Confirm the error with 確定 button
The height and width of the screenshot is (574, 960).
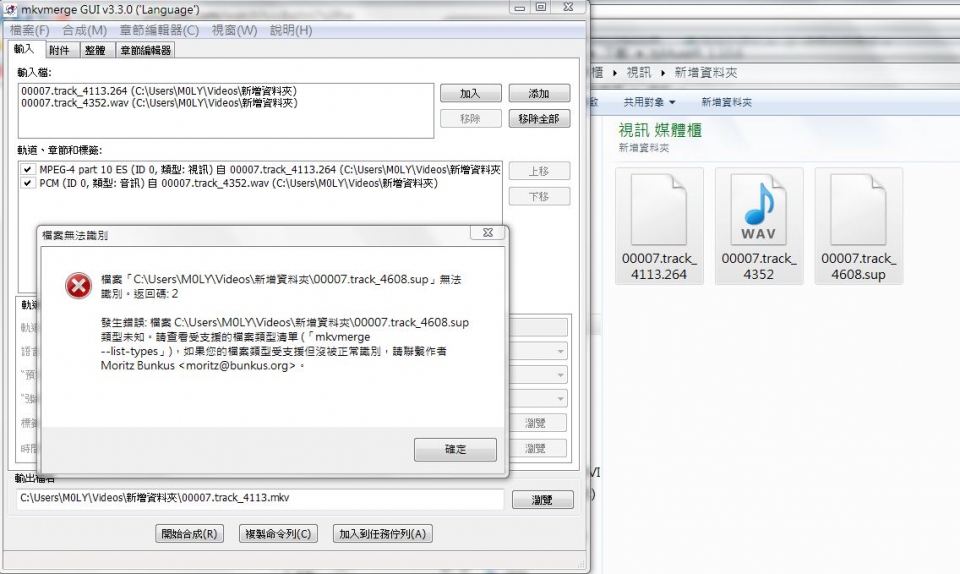tap(455, 449)
